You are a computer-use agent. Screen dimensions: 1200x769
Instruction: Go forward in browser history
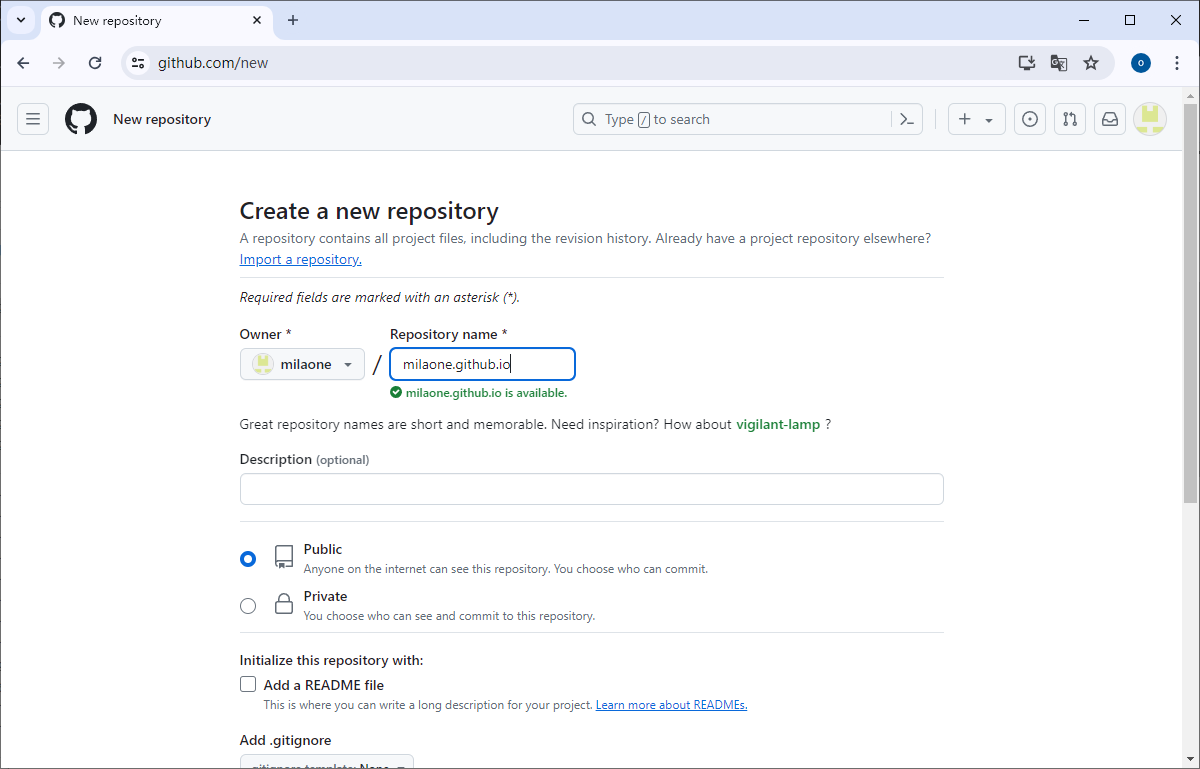[59, 63]
